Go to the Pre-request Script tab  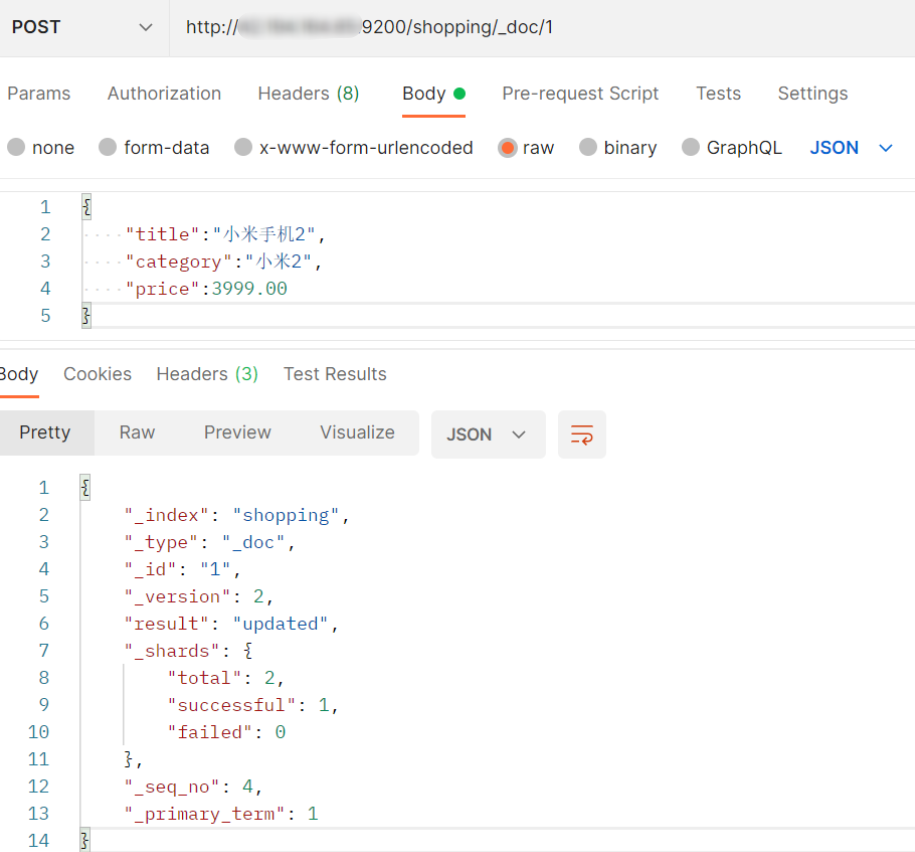tap(580, 94)
